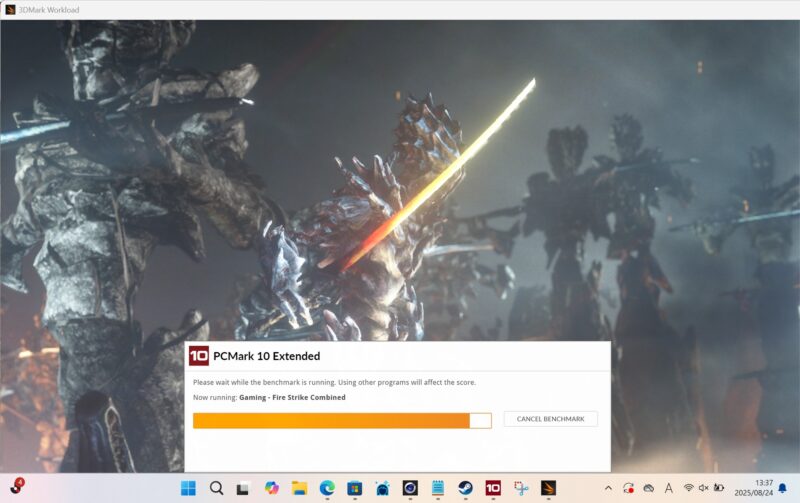Viewport: 800px width, 503px height.
Task: Open Notepad from the taskbar
Action: point(438,488)
